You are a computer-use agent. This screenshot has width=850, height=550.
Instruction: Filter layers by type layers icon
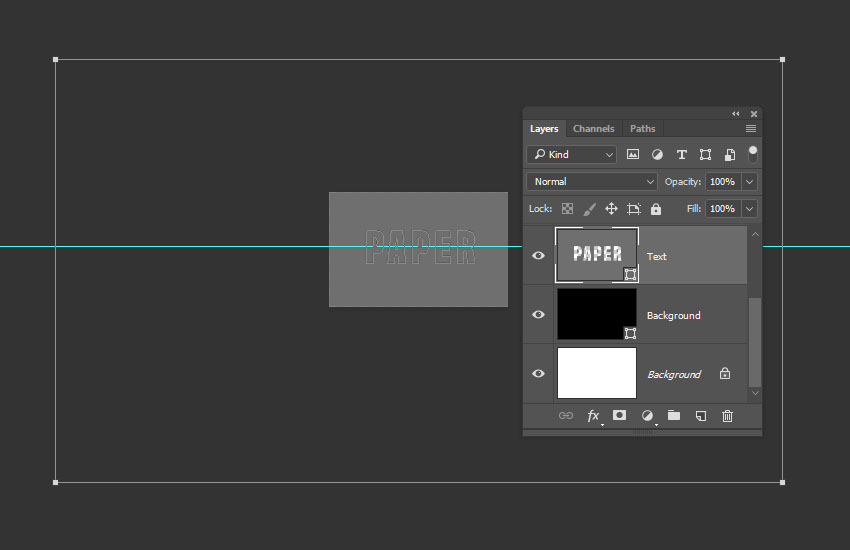click(x=681, y=154)
